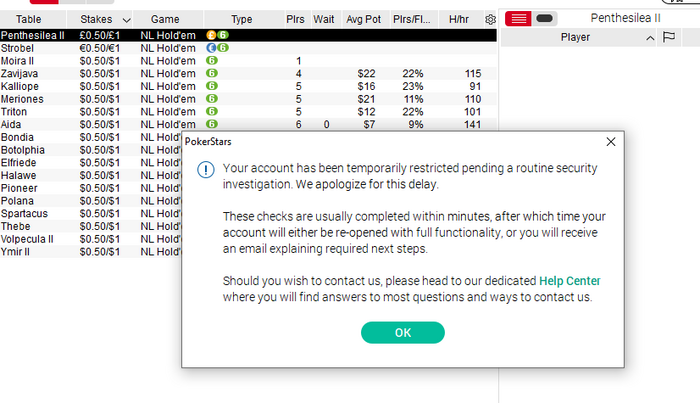Click the 6-max icon on Triton row

tap(212, 111)
